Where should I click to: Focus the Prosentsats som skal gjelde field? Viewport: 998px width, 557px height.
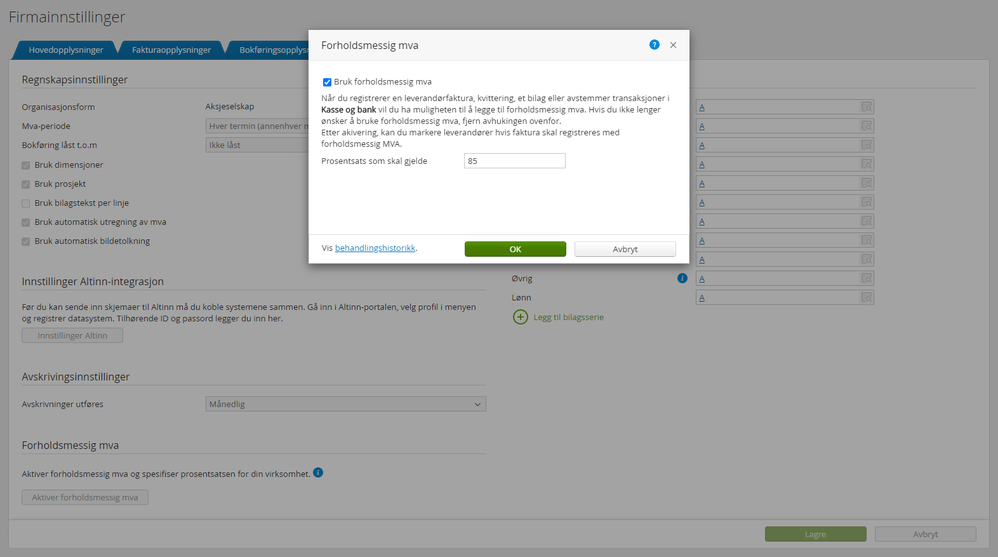point(514,161)
